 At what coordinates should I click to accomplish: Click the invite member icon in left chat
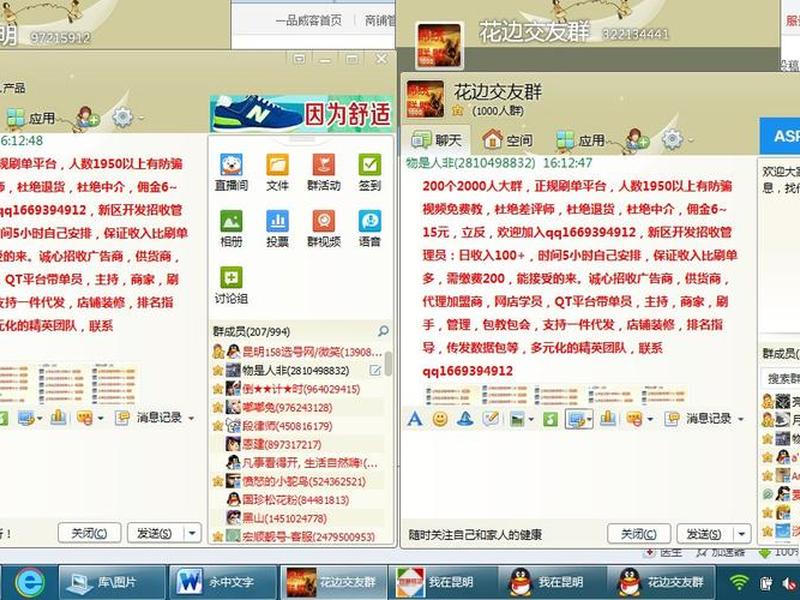[x=88, y=117]
